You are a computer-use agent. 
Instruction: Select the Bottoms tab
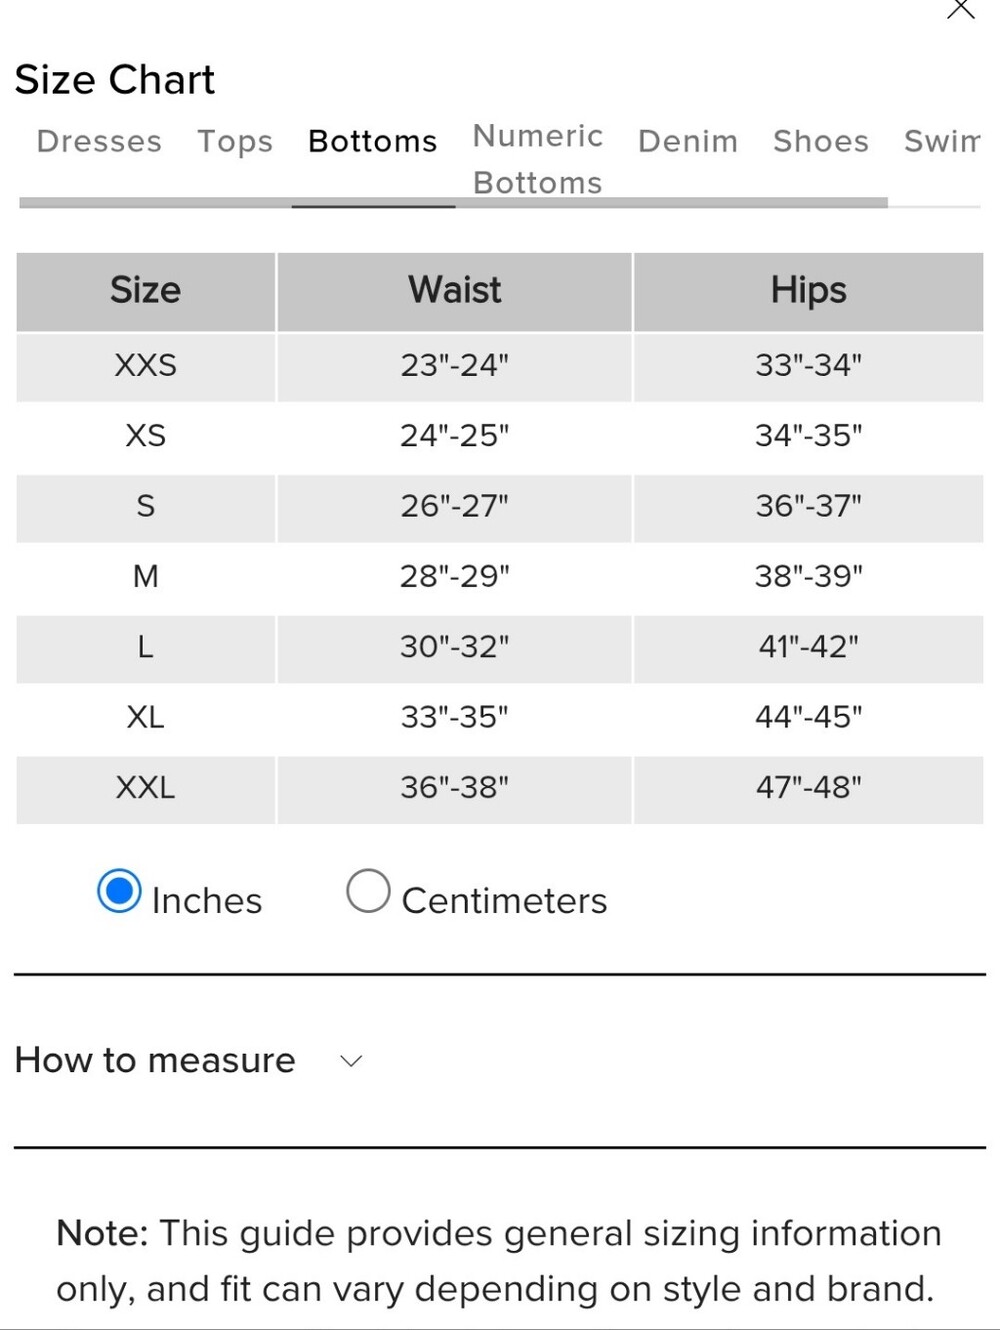pos(373,142)
